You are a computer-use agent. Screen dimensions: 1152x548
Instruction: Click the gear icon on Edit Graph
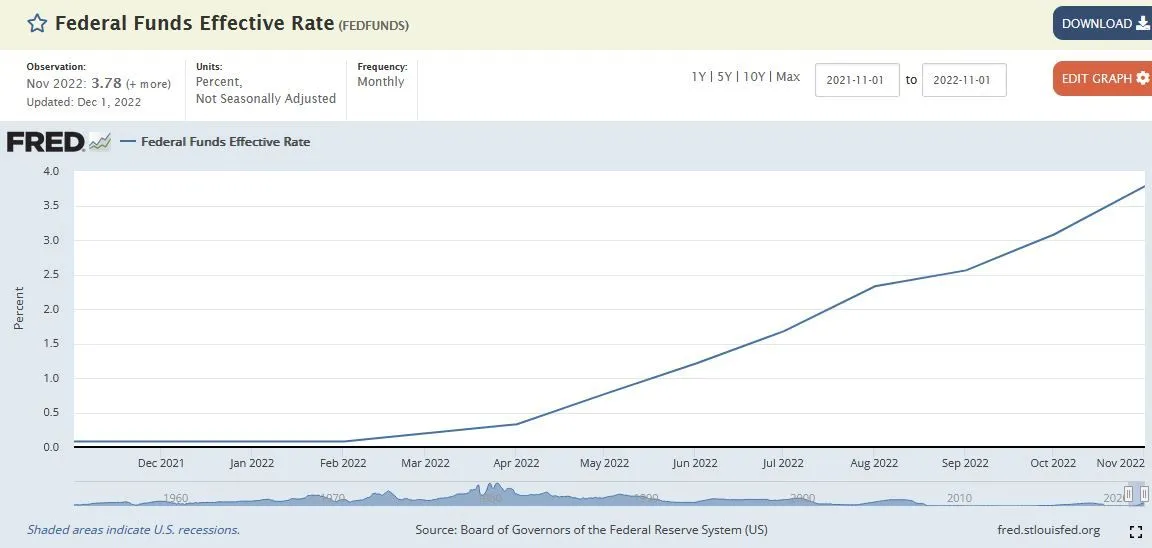click(1143, 78)
